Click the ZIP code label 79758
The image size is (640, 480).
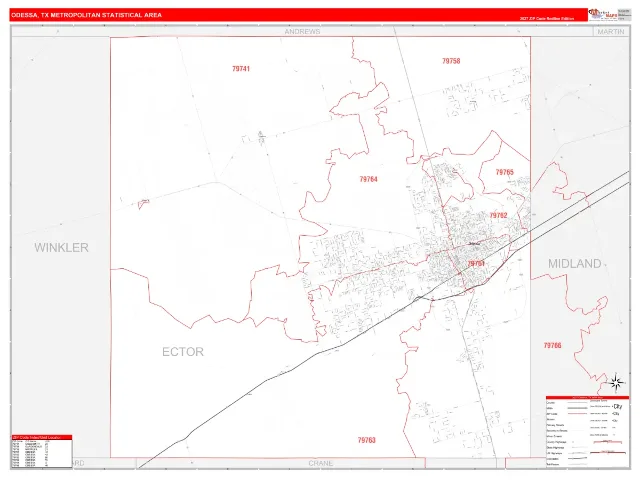(451, 61)
